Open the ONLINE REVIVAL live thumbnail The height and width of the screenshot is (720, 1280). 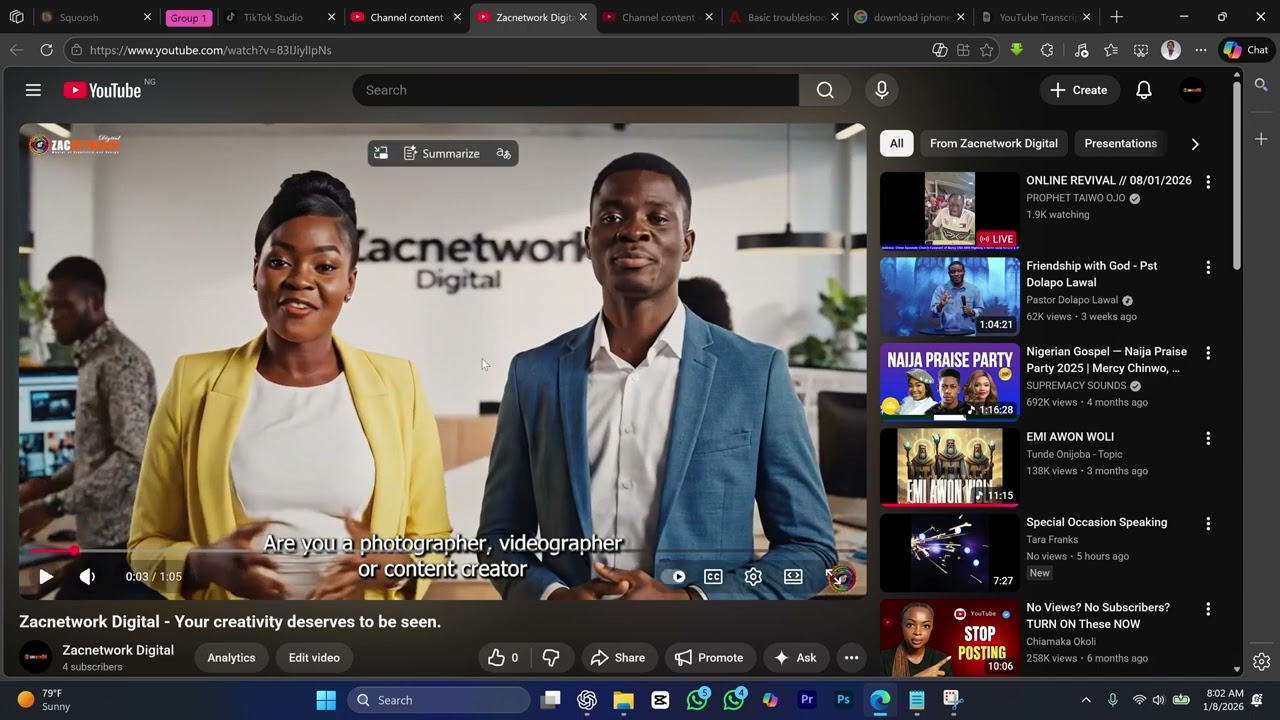(x=949, y=211)
